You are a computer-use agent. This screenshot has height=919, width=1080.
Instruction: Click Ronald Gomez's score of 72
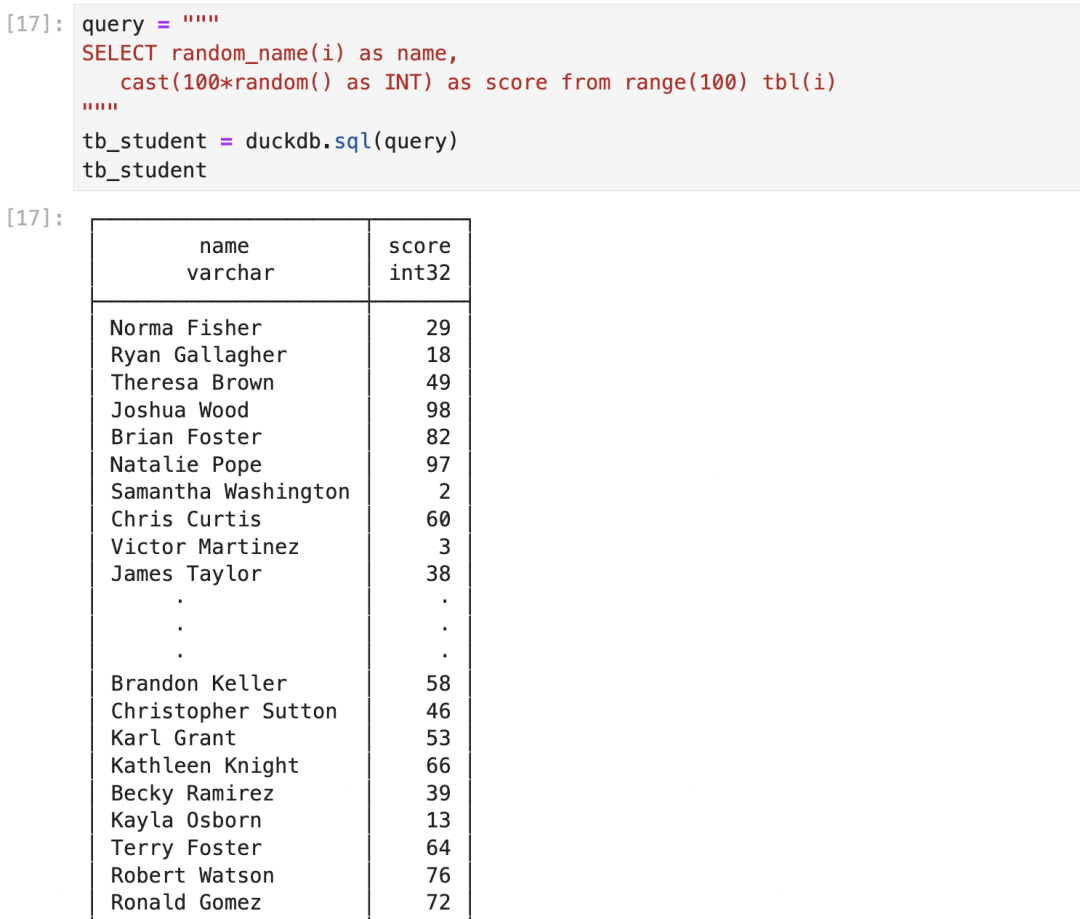tap(438, 902)
